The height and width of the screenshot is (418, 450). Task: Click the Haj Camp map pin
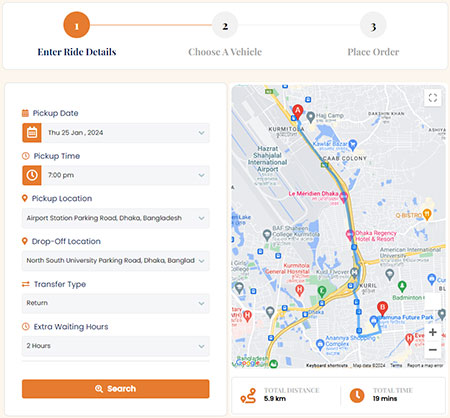pyautogui.click(x=311, y=117)
